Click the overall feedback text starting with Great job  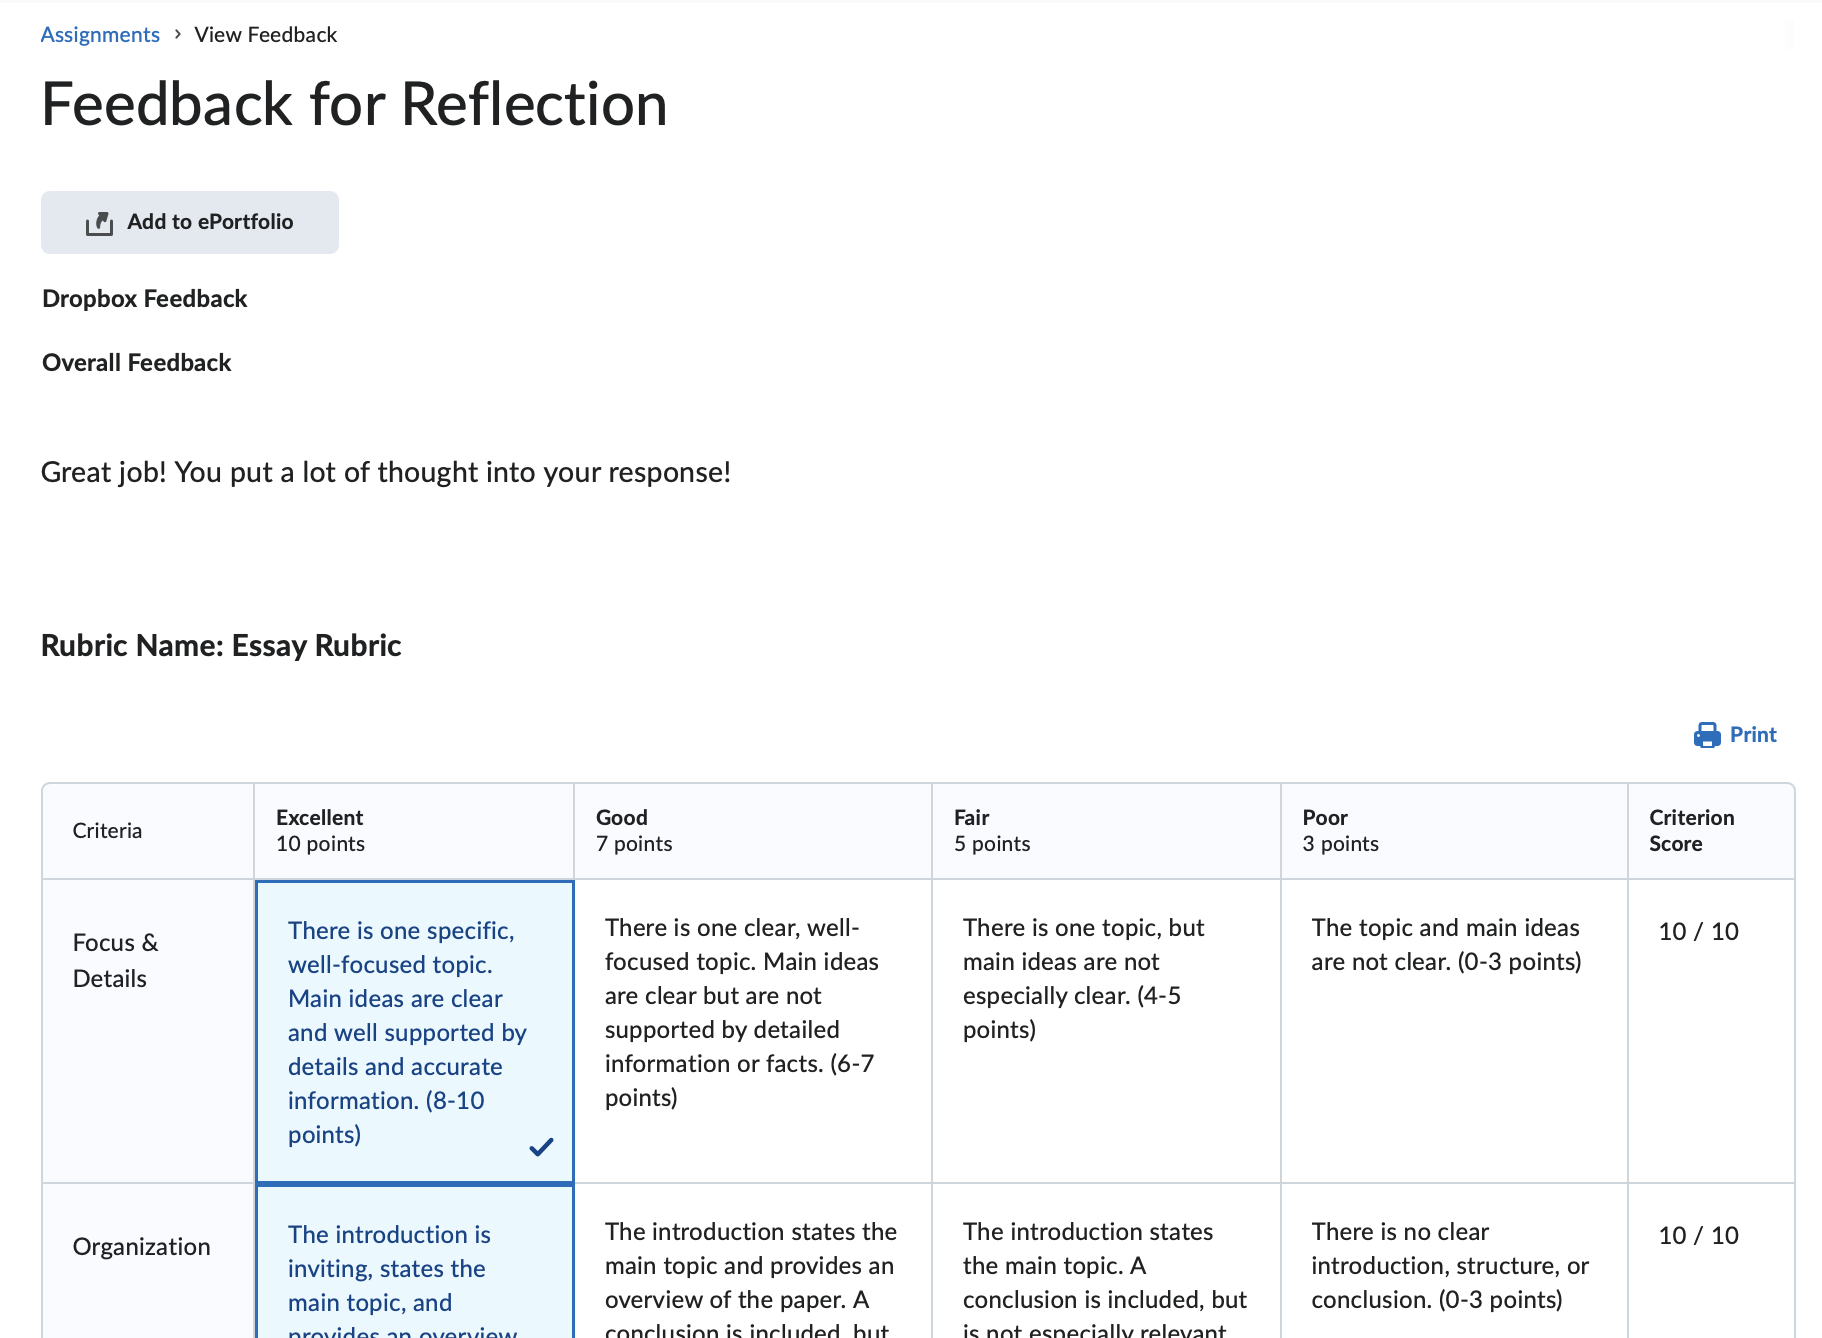tap(386, 472)
